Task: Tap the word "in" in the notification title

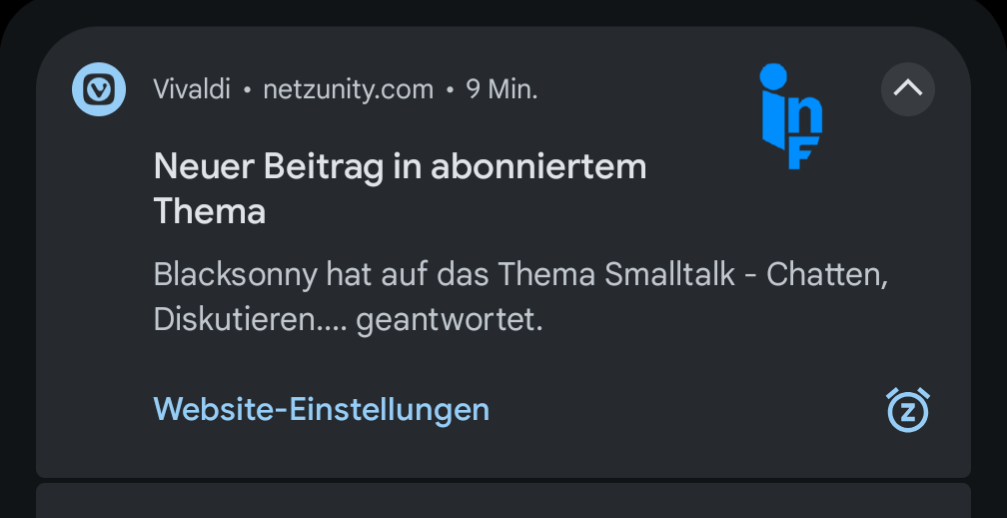Action: [406, 167]
